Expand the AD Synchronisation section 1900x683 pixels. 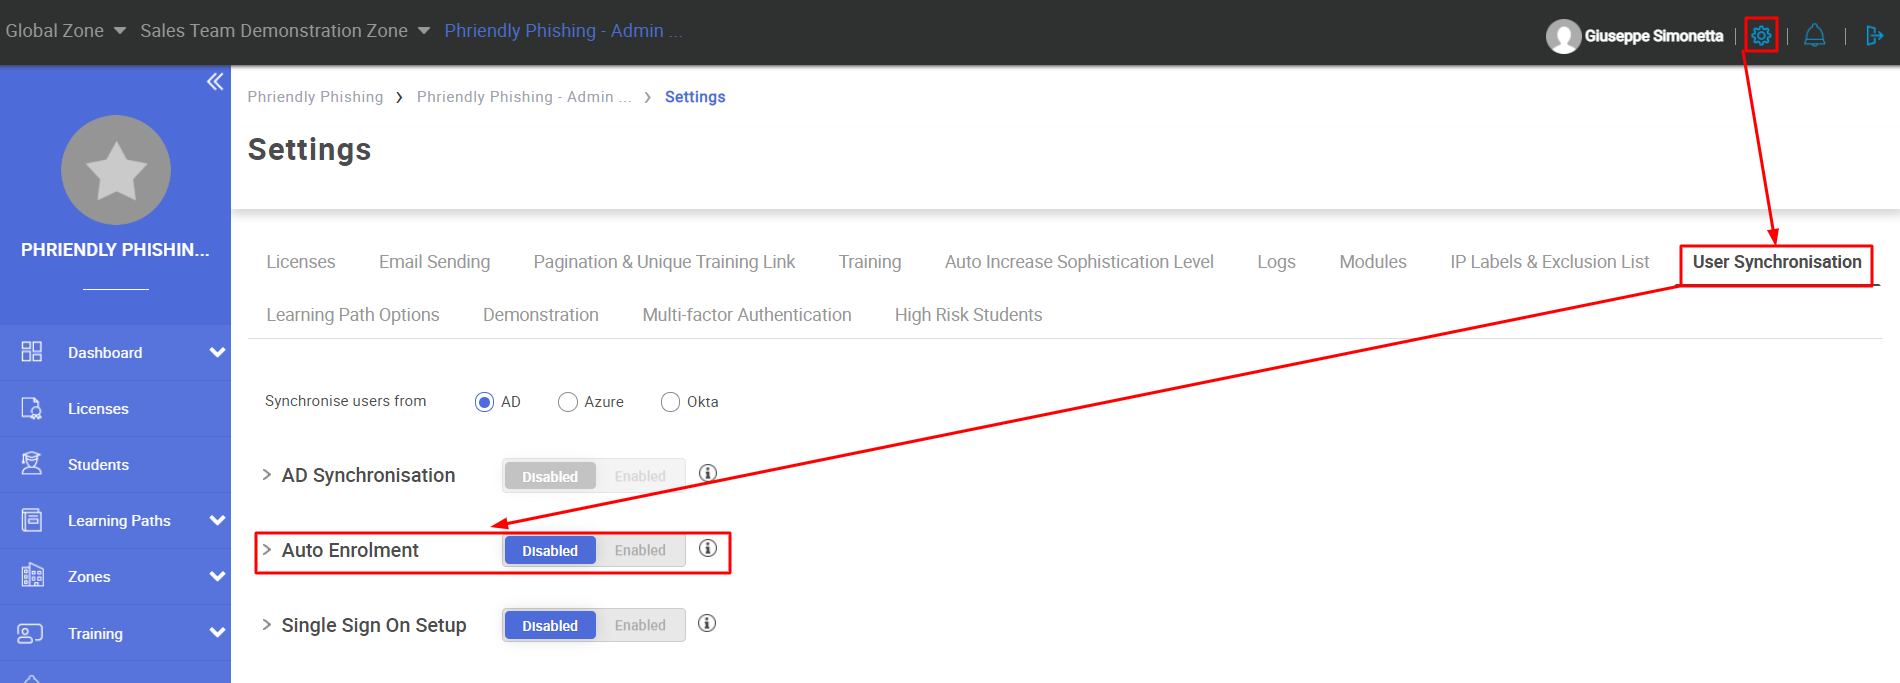point(267,474)
